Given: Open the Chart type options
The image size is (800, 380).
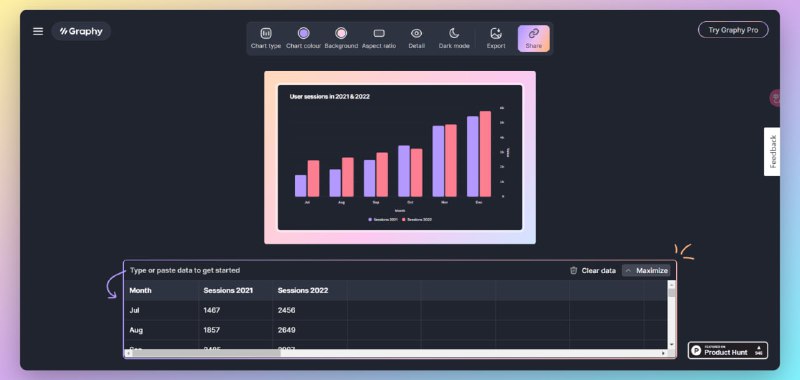Looking at the screenshot, I should click(266, 38).
